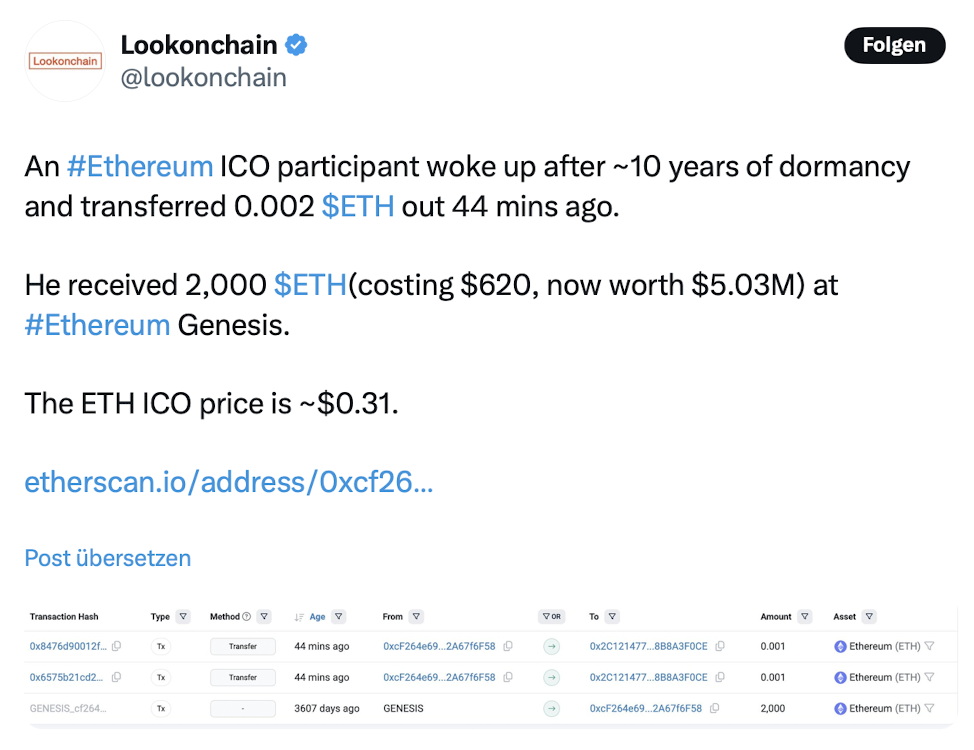Click Ethereum asset icon in first row
The image size is (974, 750).
840,646
